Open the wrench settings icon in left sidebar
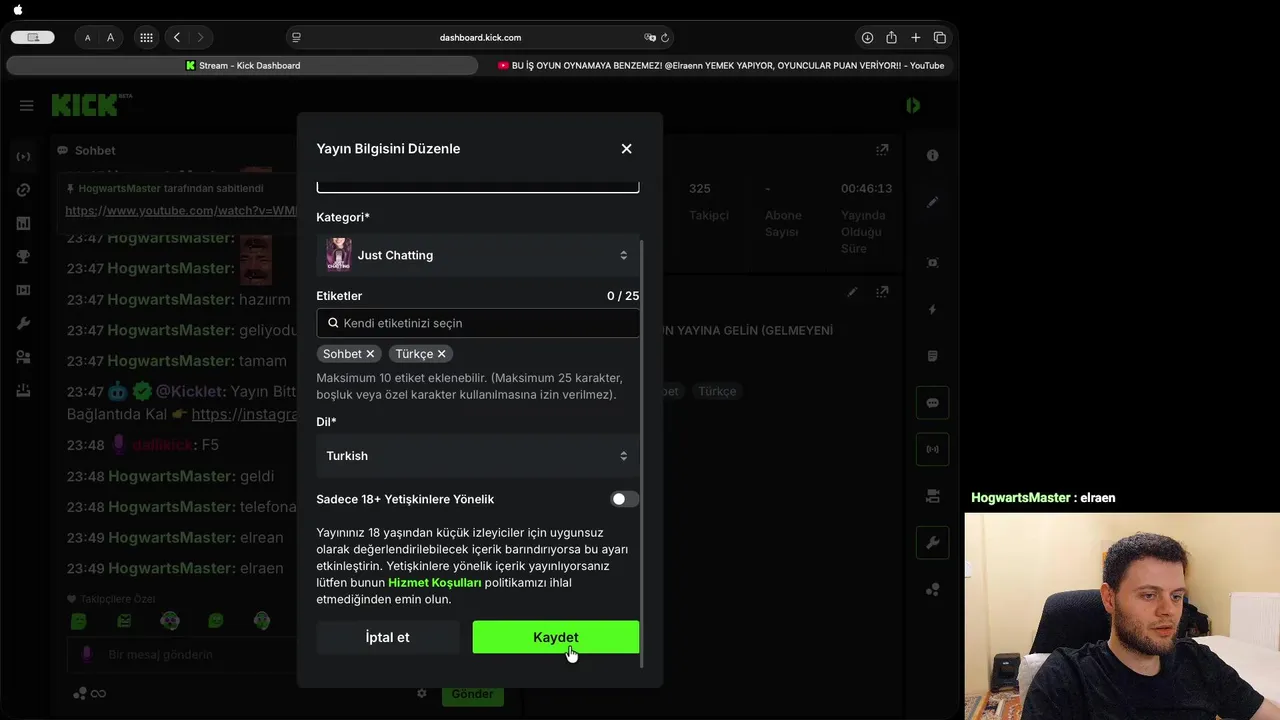The image size is (1280, 720). click(23, 323)
